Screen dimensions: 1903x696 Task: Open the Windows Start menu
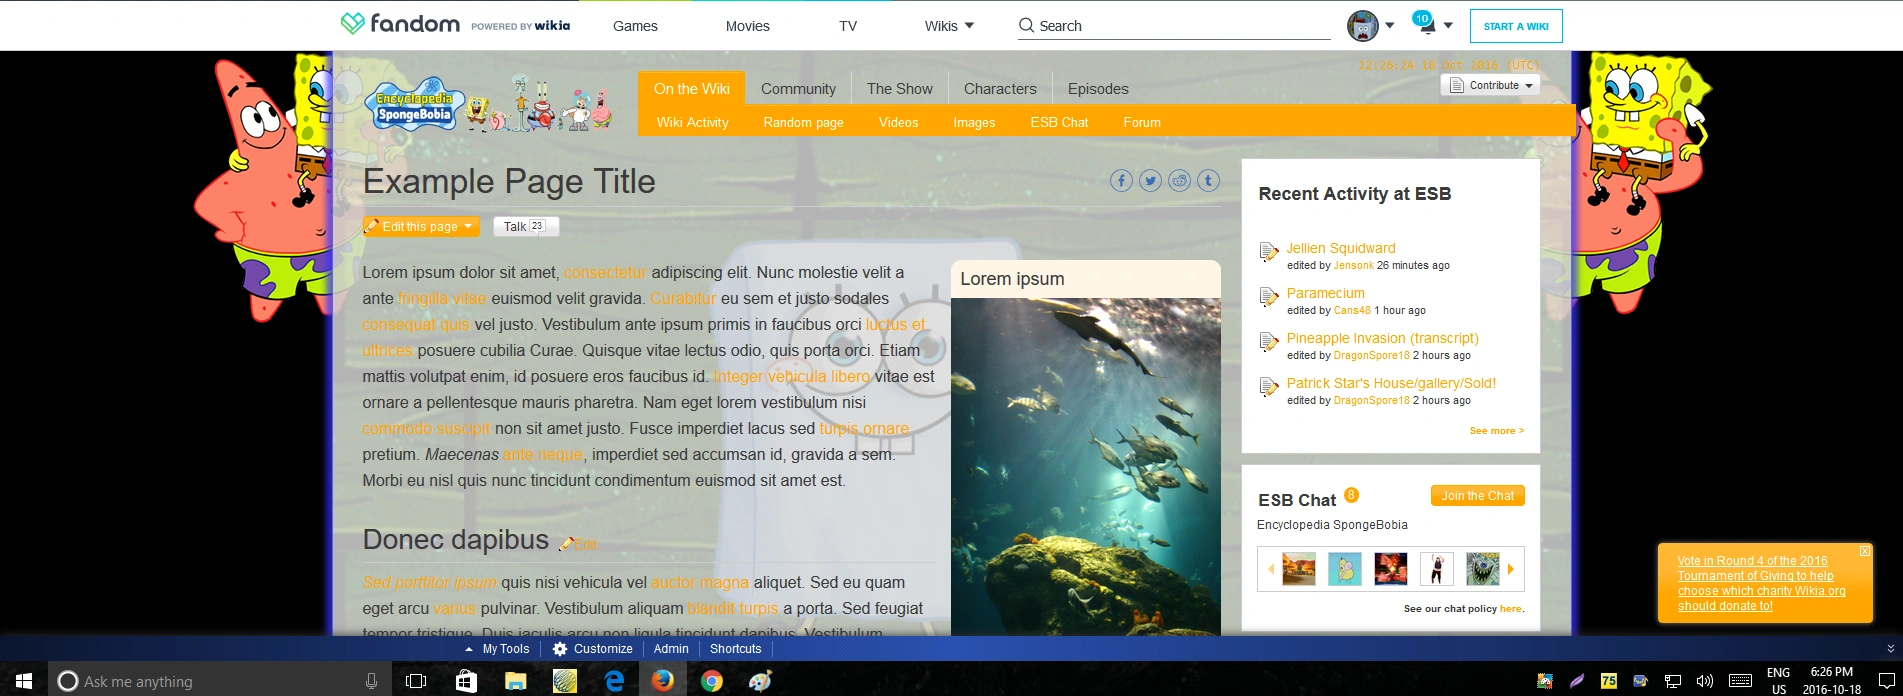pos(24,681)
